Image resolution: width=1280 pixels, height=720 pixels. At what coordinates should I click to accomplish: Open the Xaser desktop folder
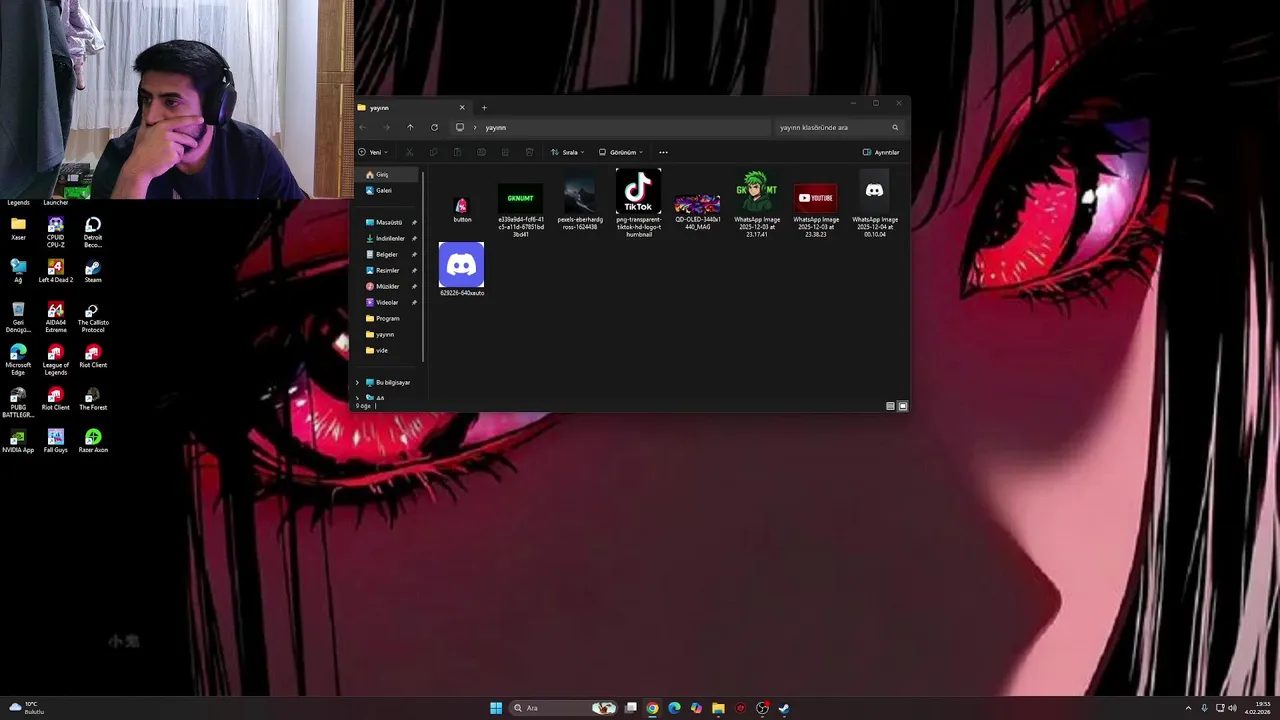18,228
